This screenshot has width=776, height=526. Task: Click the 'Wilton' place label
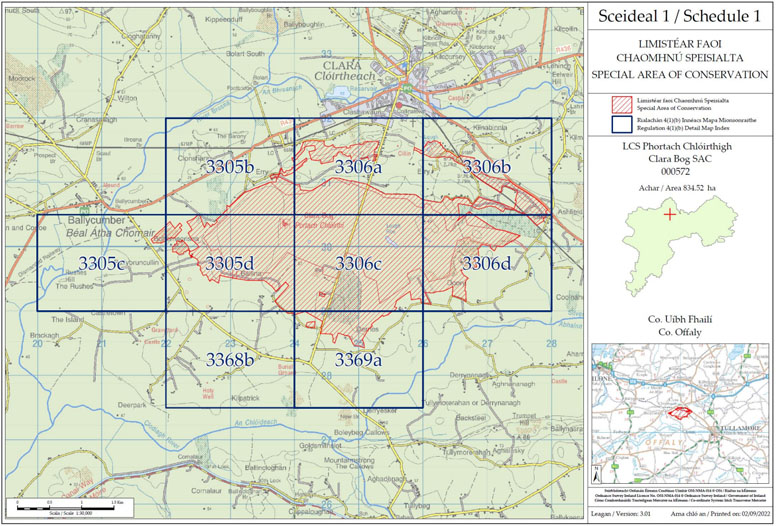(127, 98)
